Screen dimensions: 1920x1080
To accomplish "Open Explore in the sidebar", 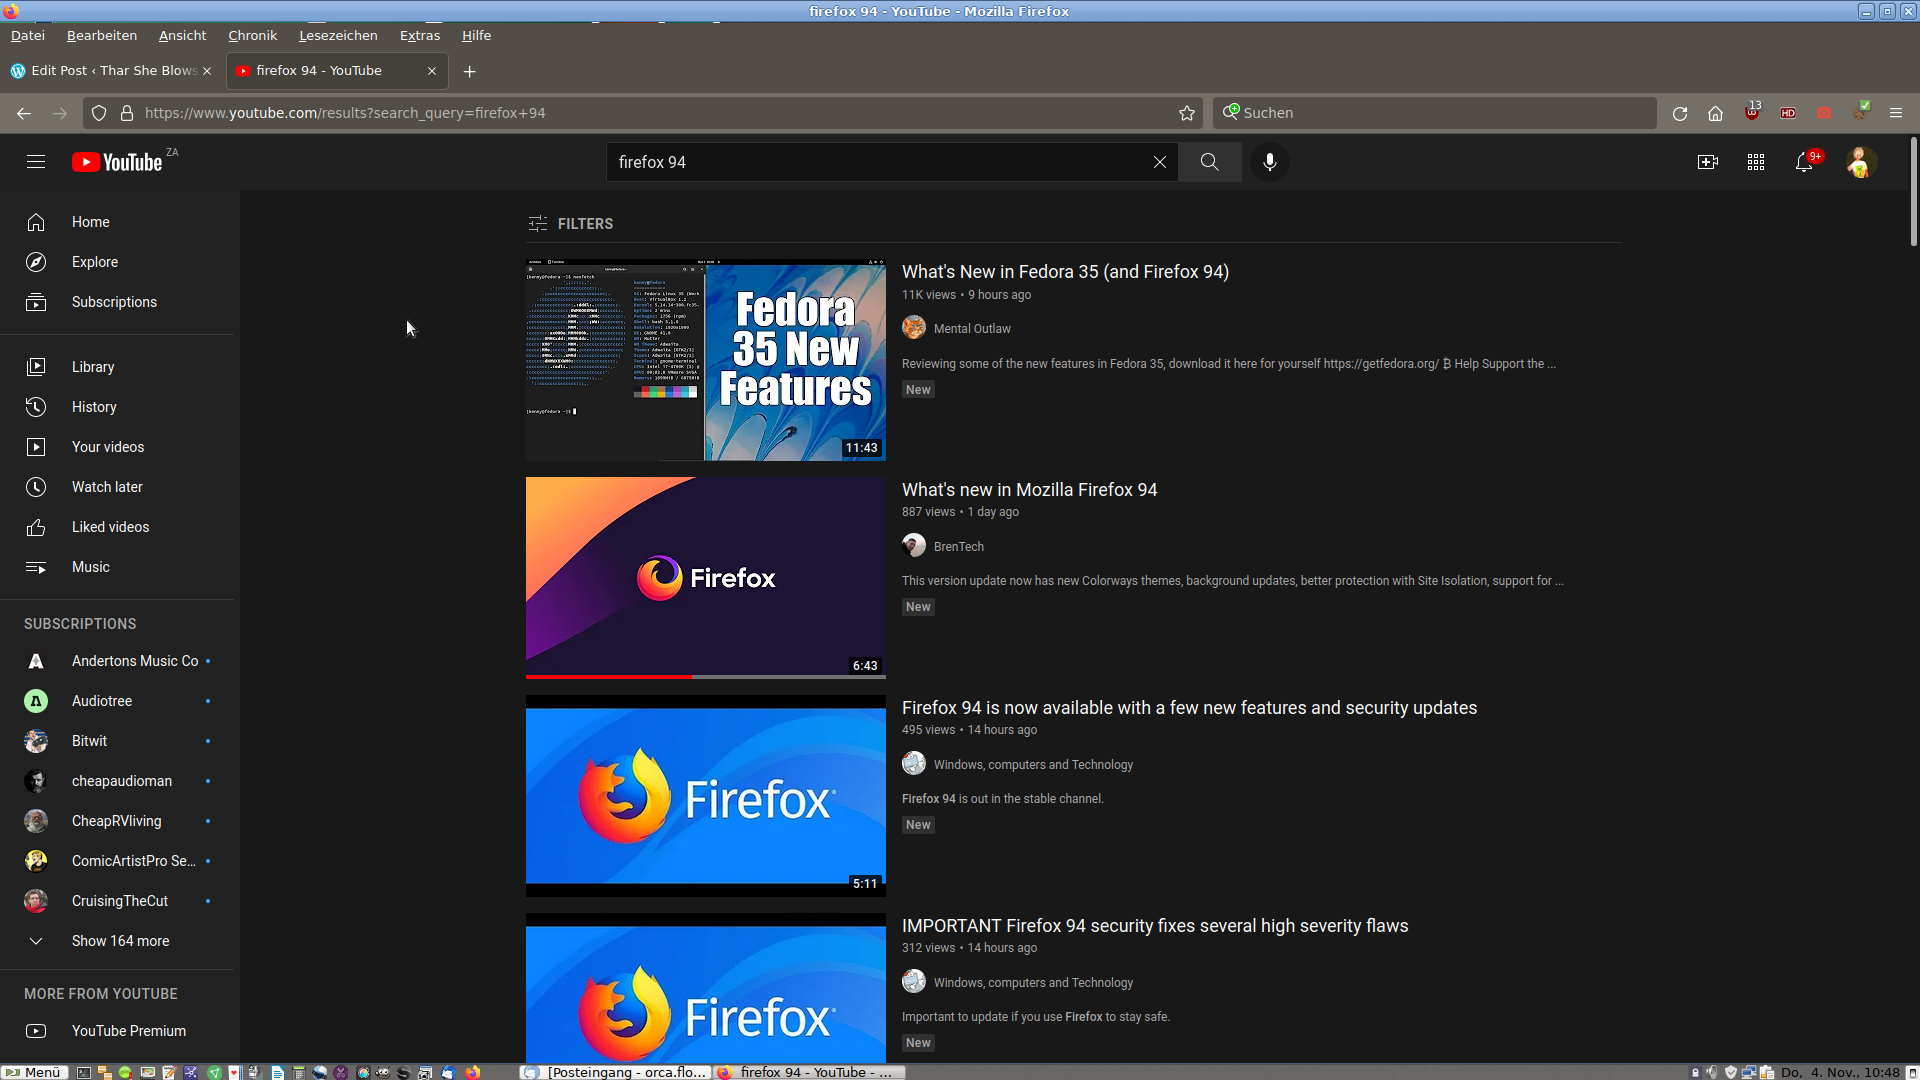I will point(118,262).
